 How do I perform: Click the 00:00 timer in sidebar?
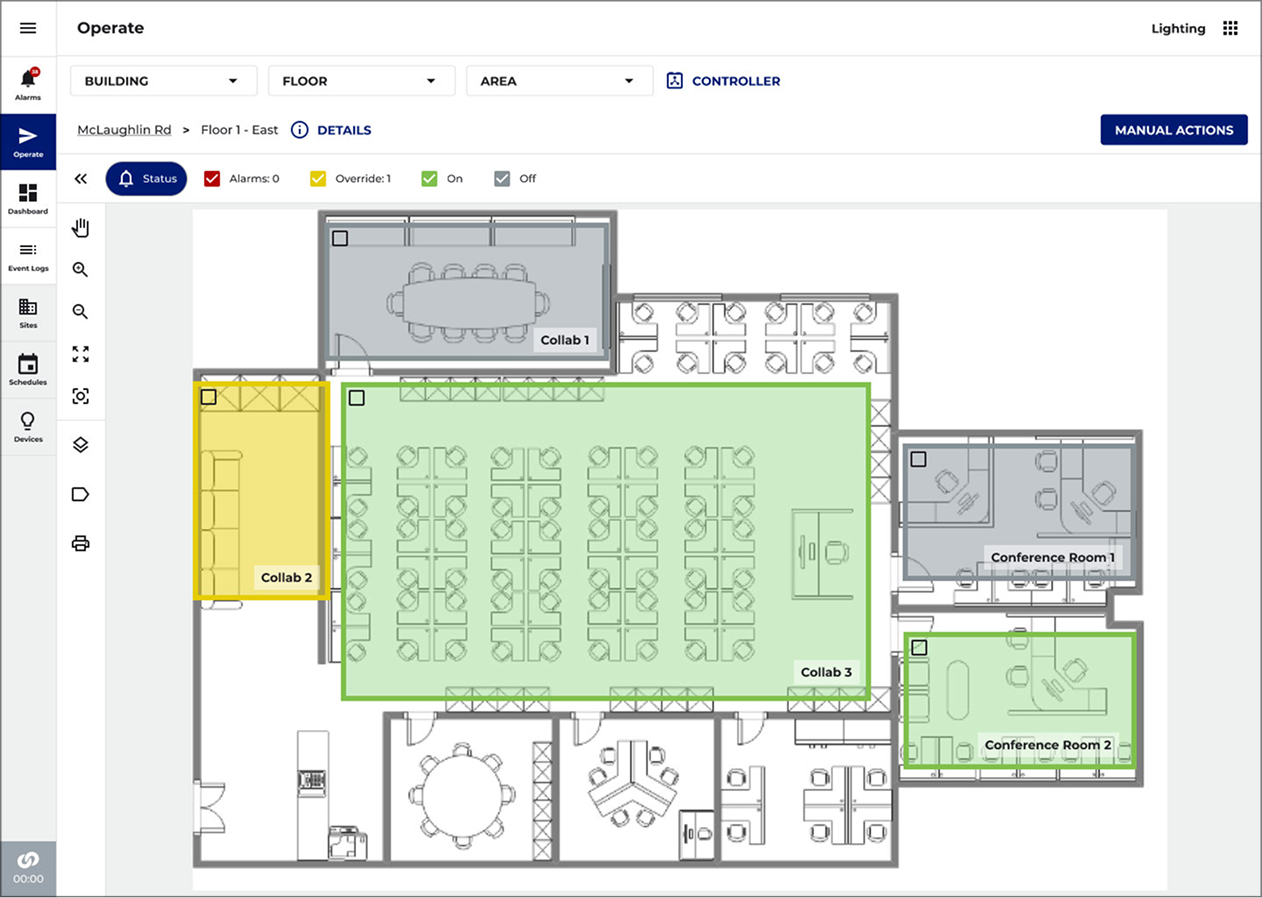coord(28,879)
